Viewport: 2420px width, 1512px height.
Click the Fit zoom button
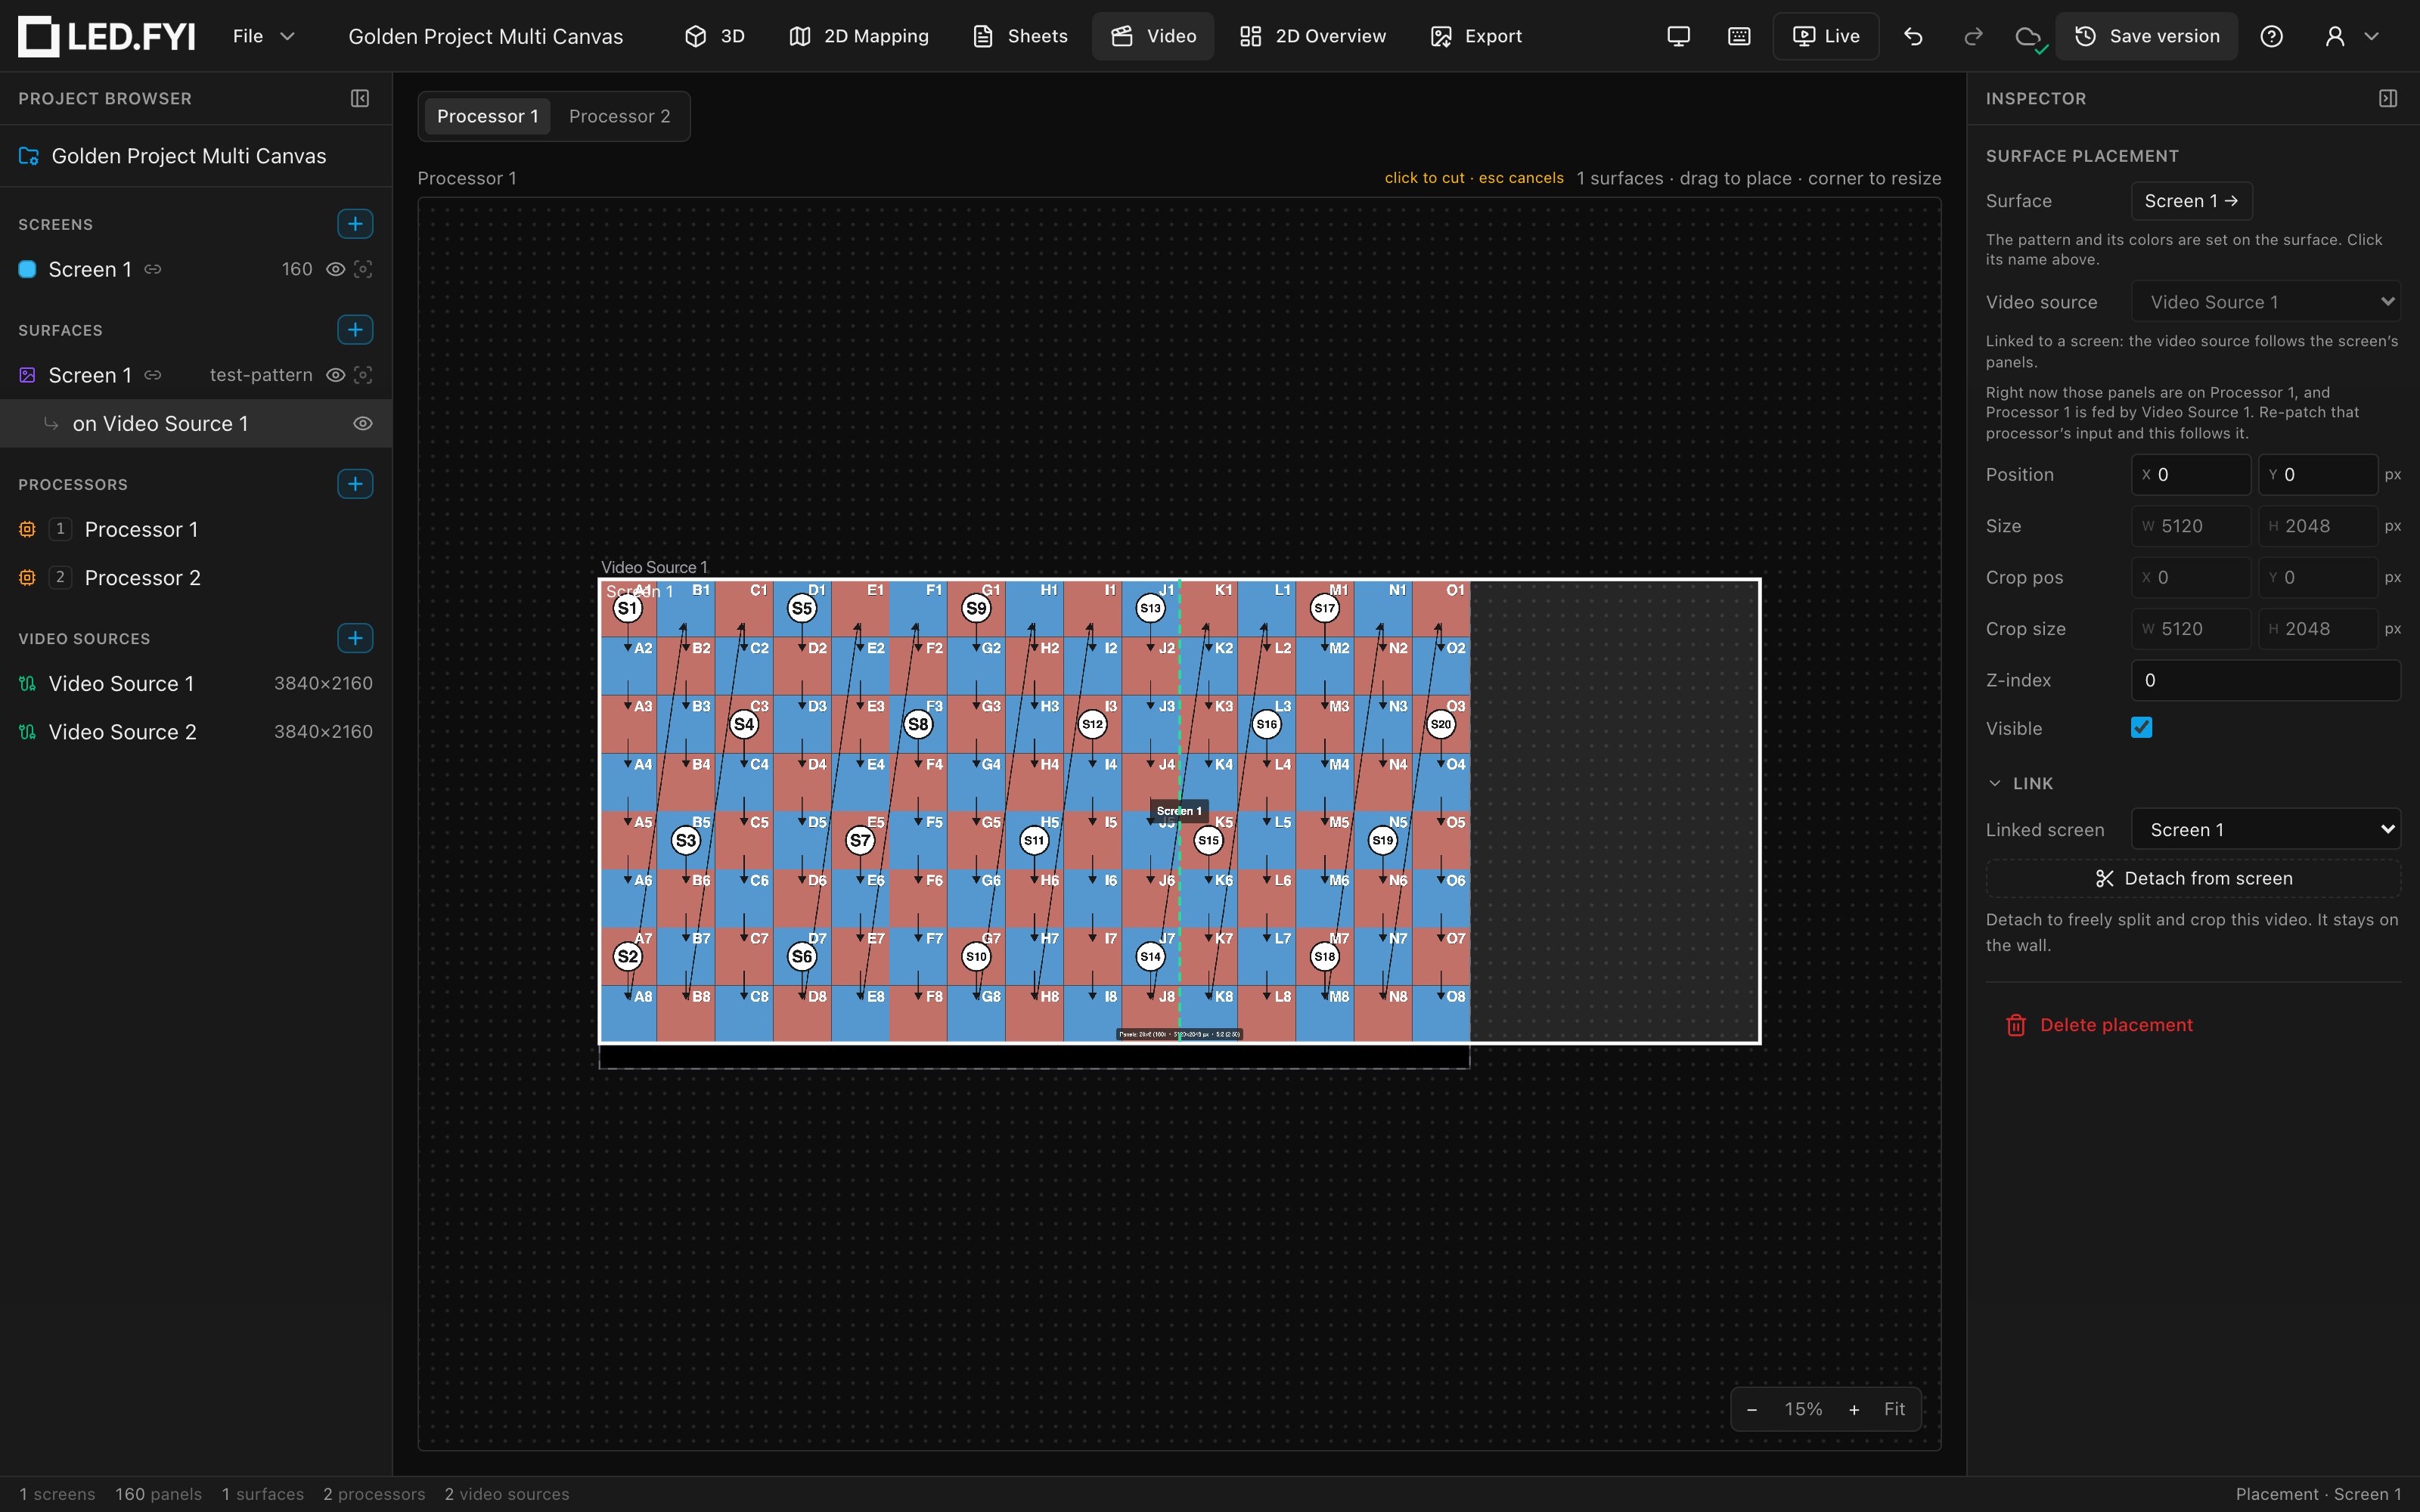[1894, 1409]
